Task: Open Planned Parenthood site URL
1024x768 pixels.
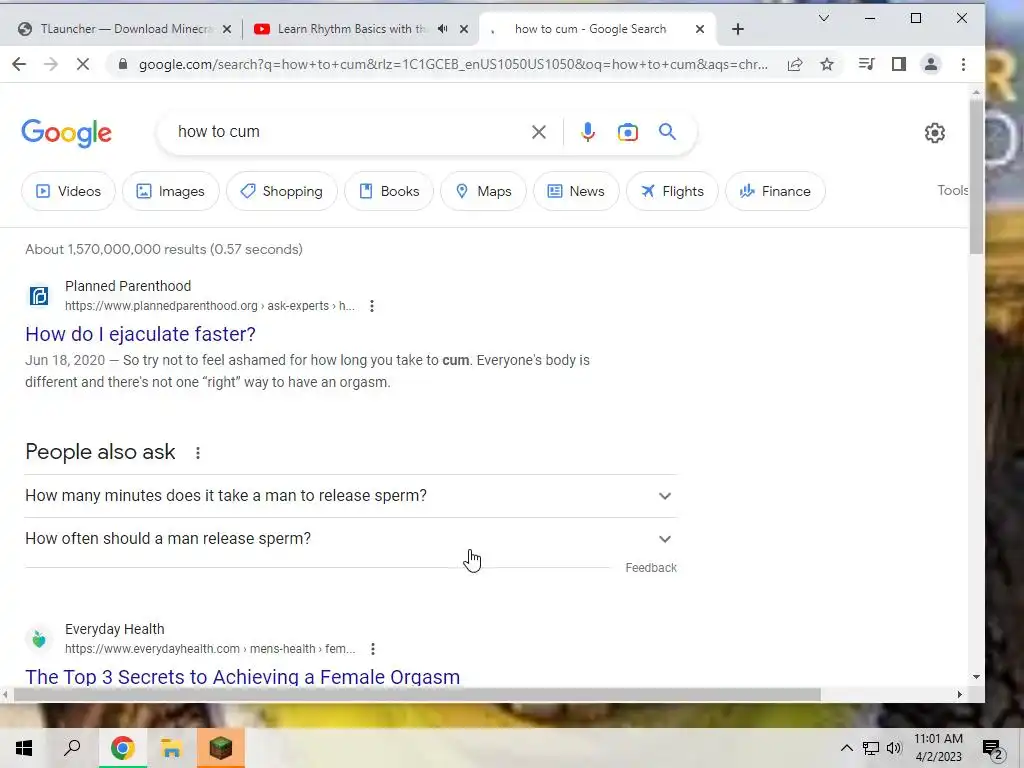Action: 210,306
